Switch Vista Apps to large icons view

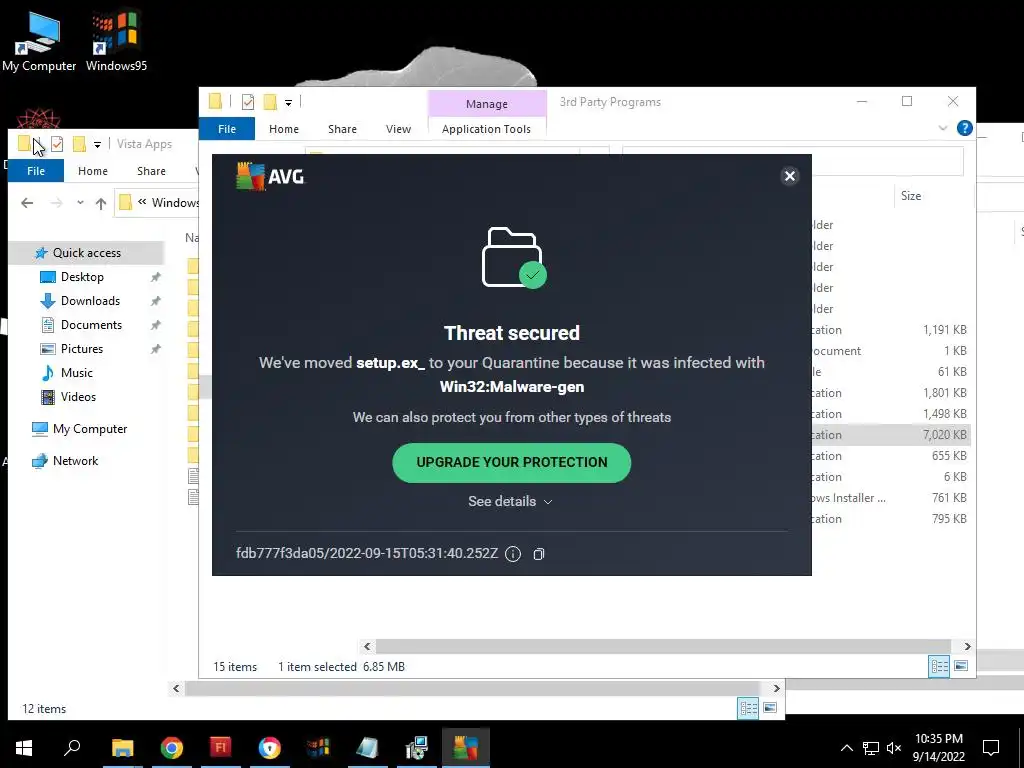click(x=770, y=708)
